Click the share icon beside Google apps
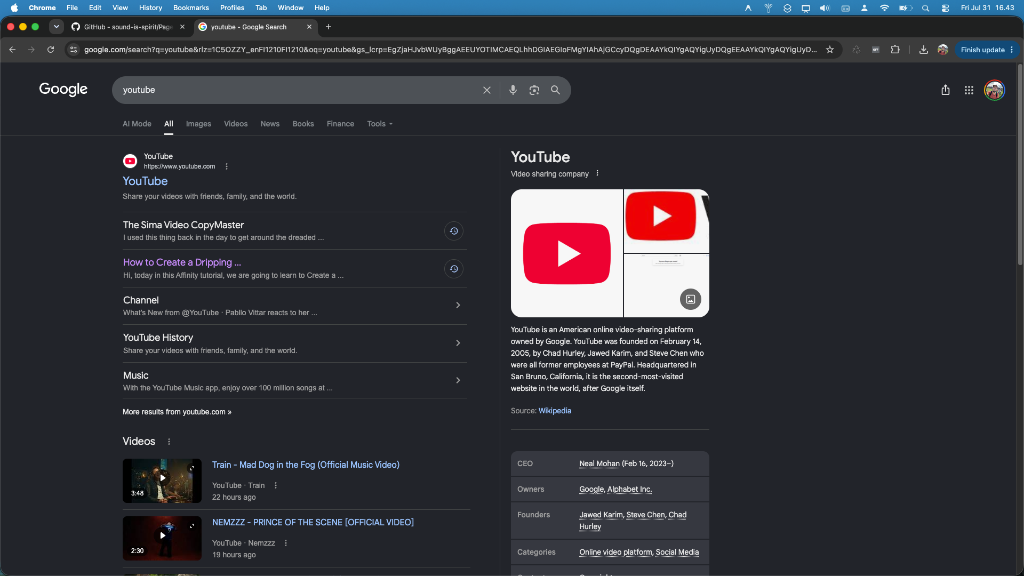Image resolution: width=1024 pixels, height=576 pixels. coord(945,90)
